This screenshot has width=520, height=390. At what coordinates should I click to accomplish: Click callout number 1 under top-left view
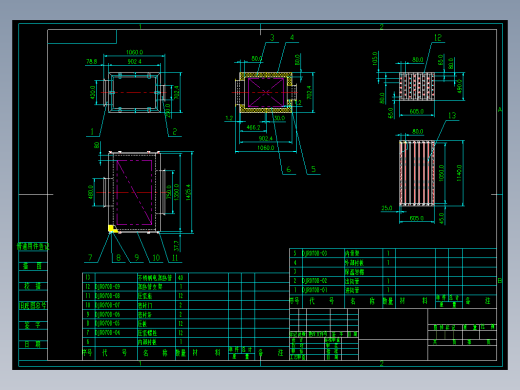tap(92, 132)
